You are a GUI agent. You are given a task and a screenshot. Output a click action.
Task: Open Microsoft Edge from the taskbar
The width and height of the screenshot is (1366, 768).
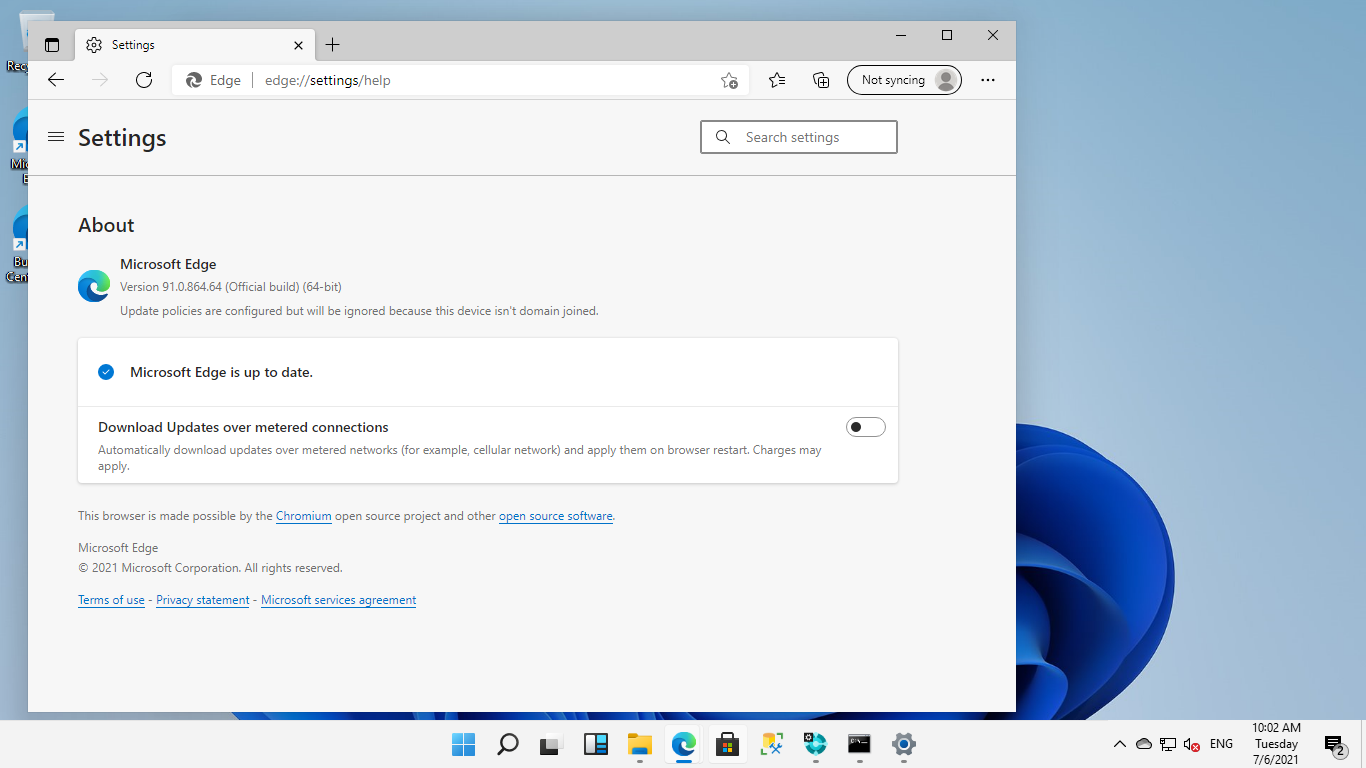tap(683, 745)
